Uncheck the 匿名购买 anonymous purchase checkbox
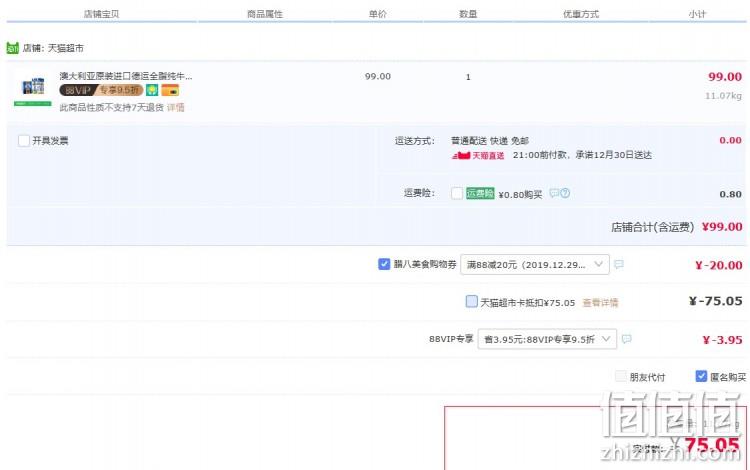The height and width of the screenshot is (470, 750). click(x=701, y=376)
